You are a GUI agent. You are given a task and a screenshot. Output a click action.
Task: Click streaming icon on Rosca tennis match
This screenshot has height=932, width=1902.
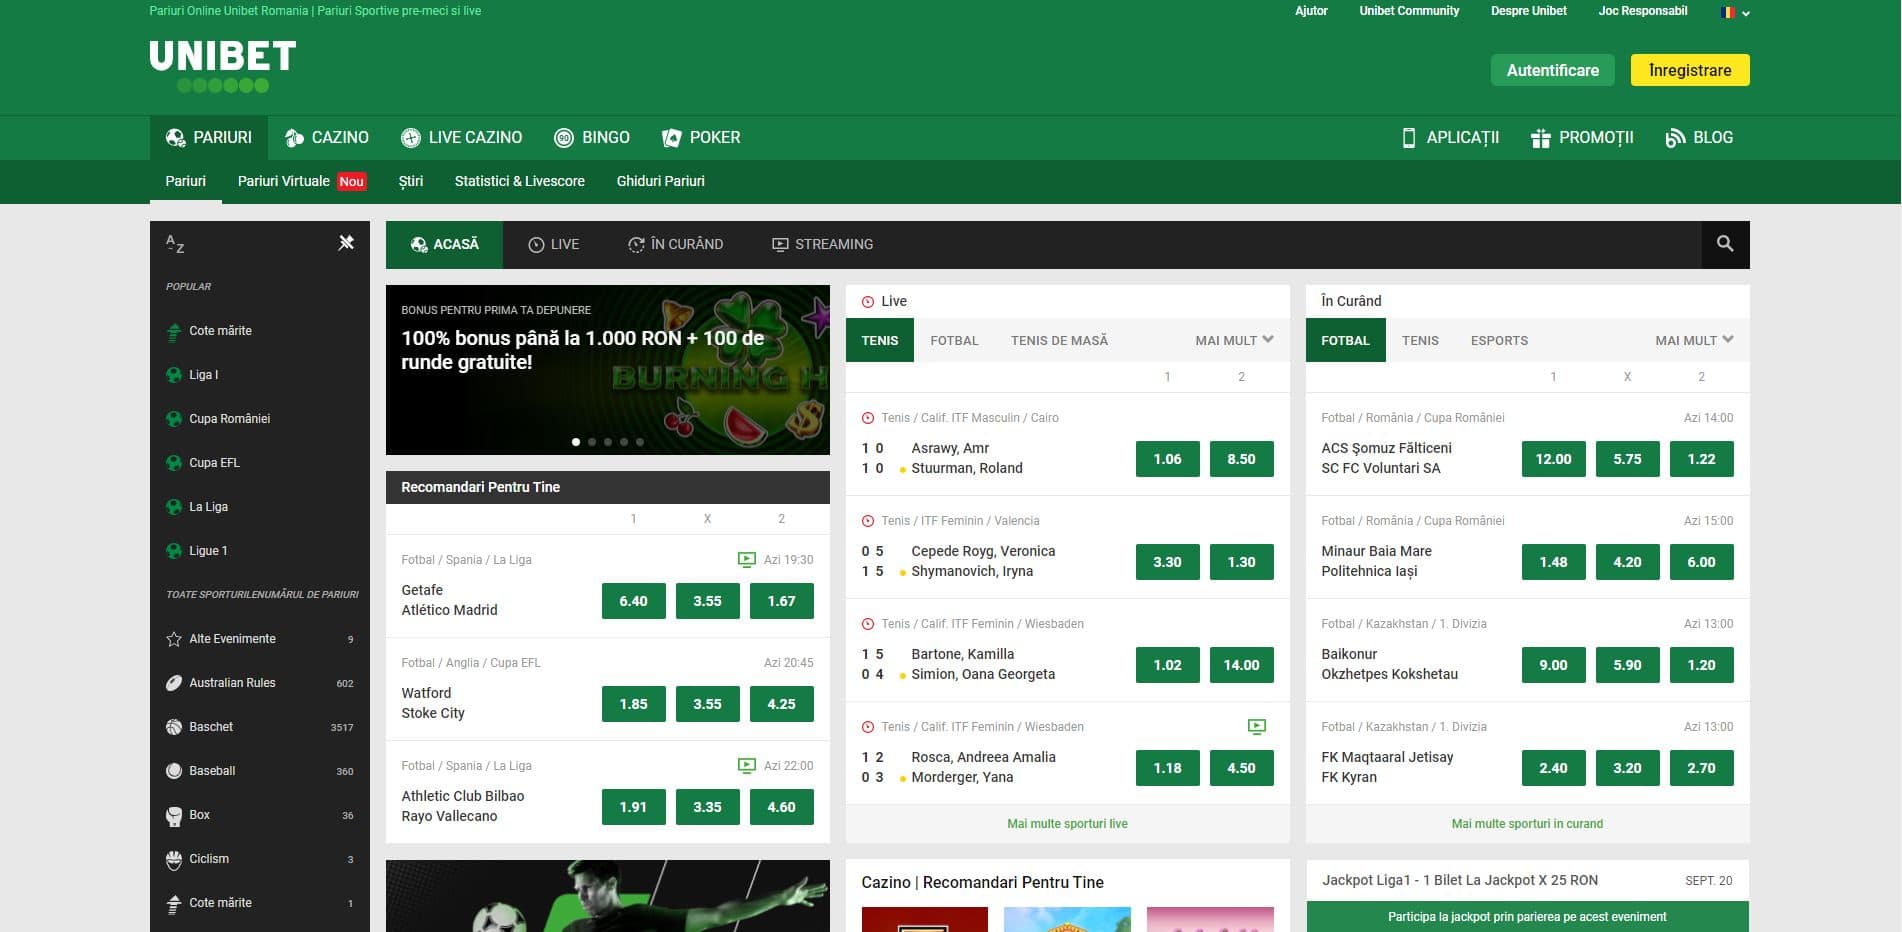coord(1257,727)
